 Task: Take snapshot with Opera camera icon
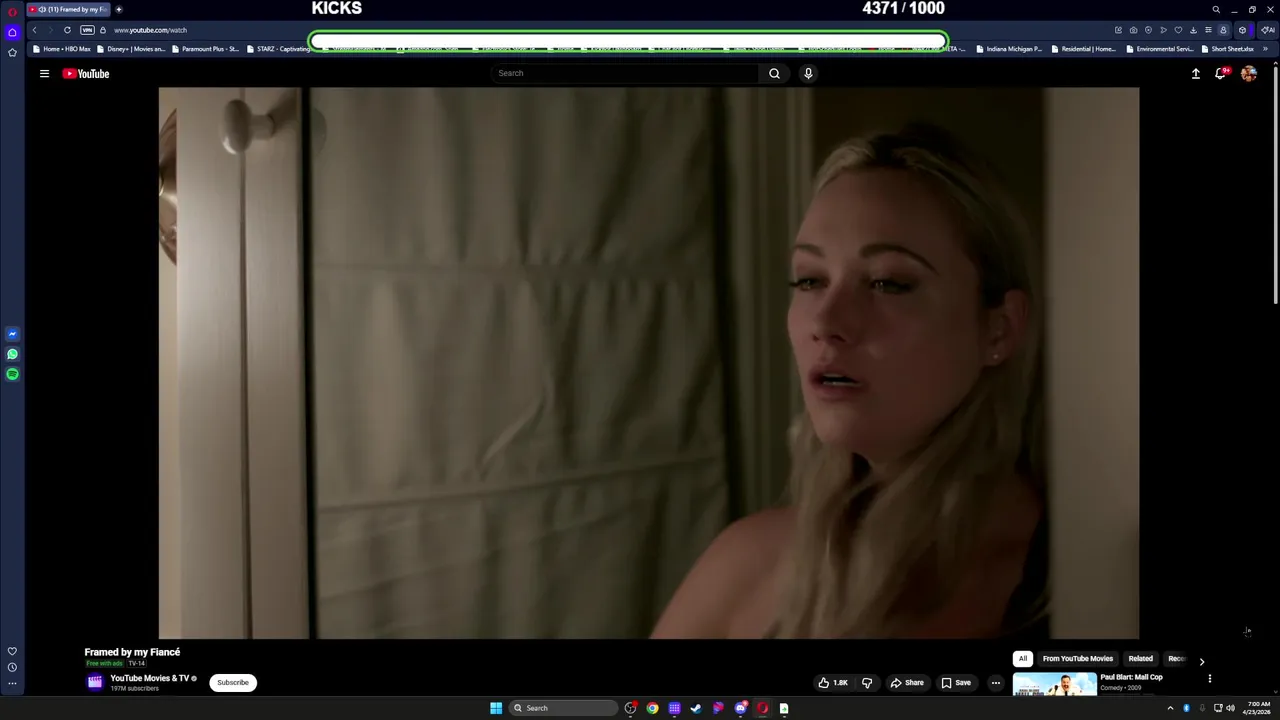tap(1133, 30)
